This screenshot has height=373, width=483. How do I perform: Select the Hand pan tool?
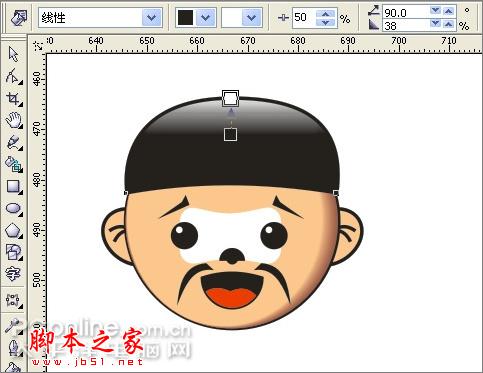[13, 120]
